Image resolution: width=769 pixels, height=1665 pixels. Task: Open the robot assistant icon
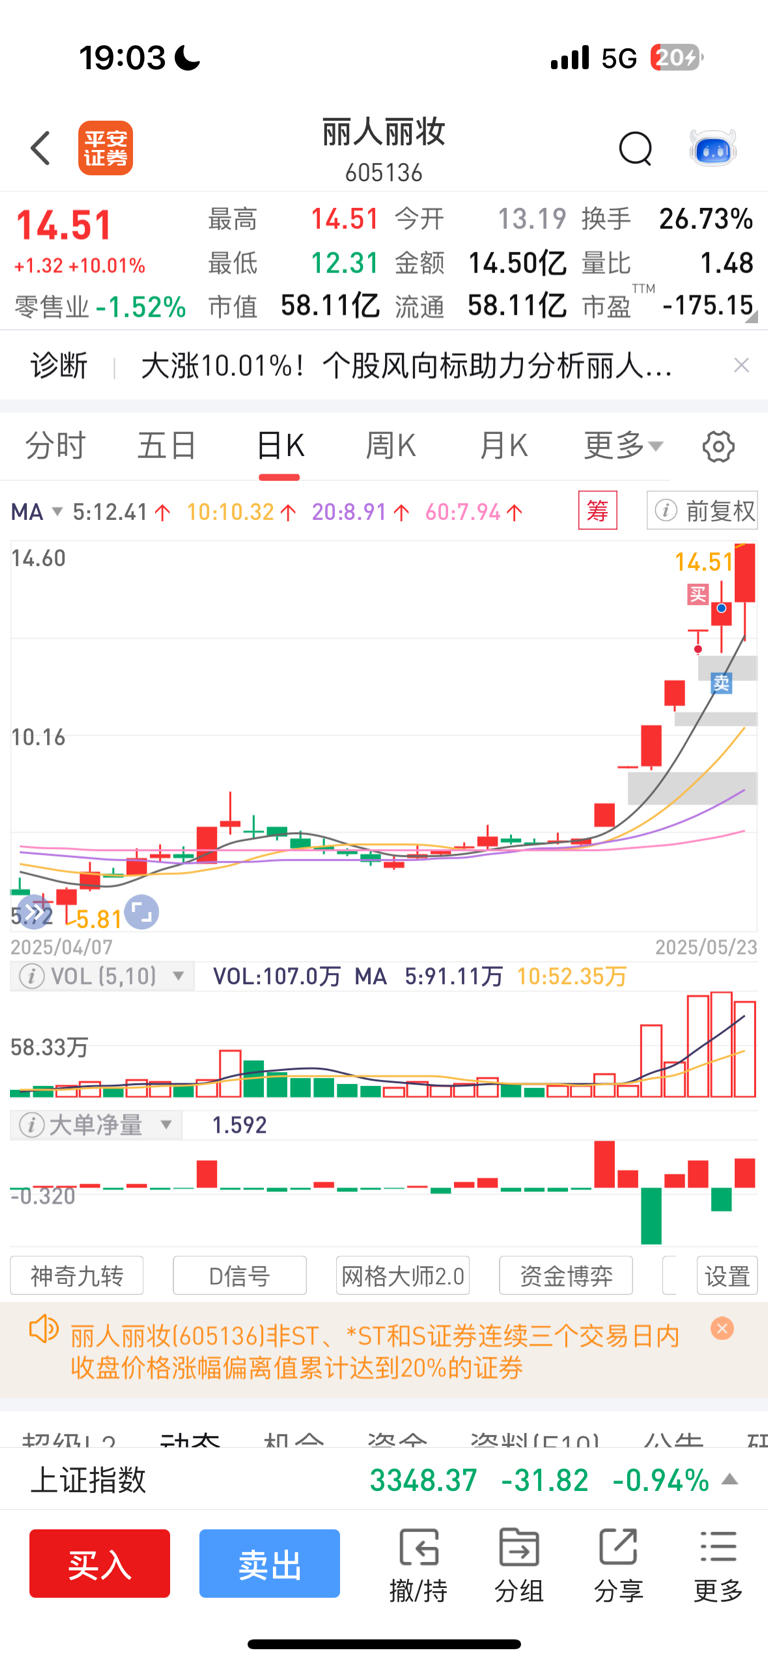point(713,149)
